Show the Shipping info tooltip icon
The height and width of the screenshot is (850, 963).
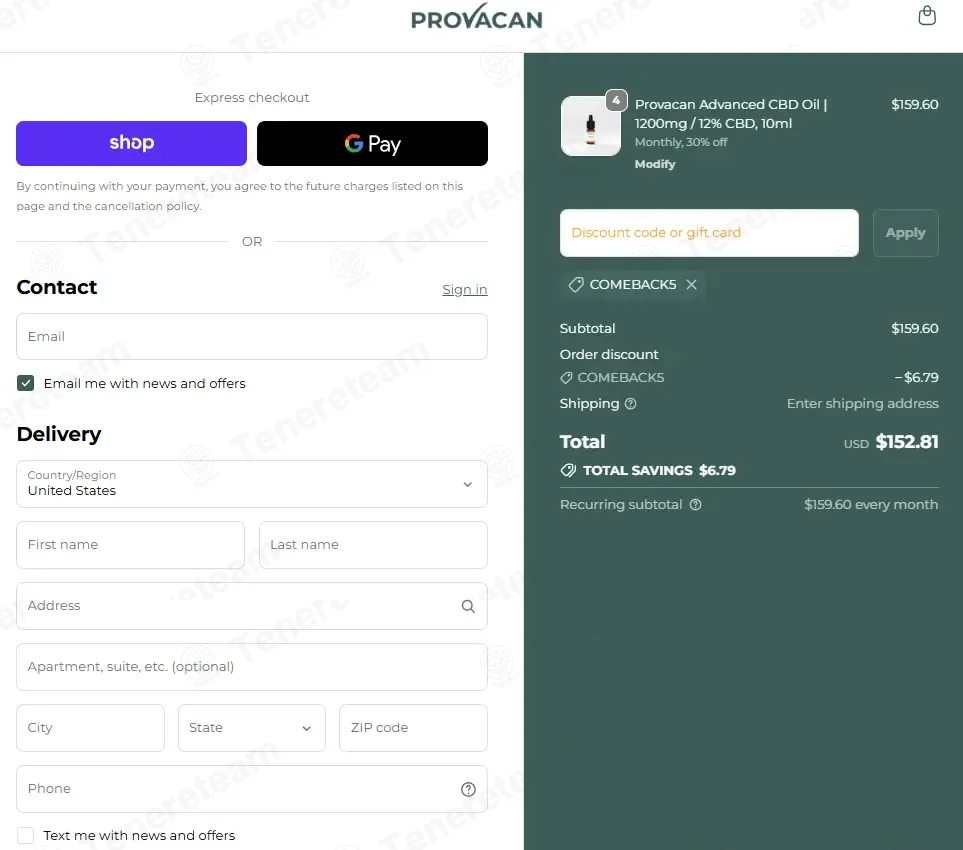(631, 404)
